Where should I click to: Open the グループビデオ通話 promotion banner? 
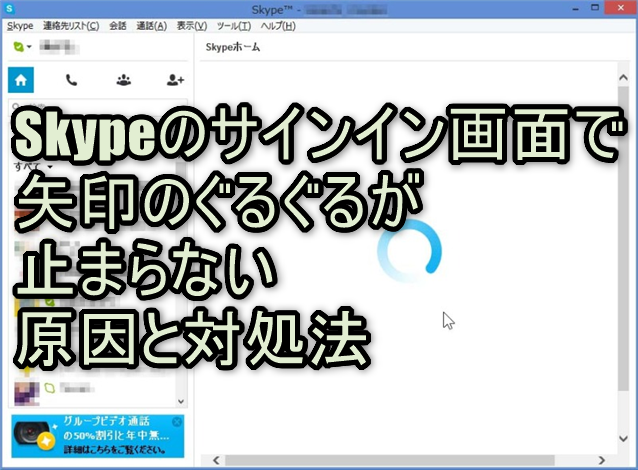(x=98, y=436)
